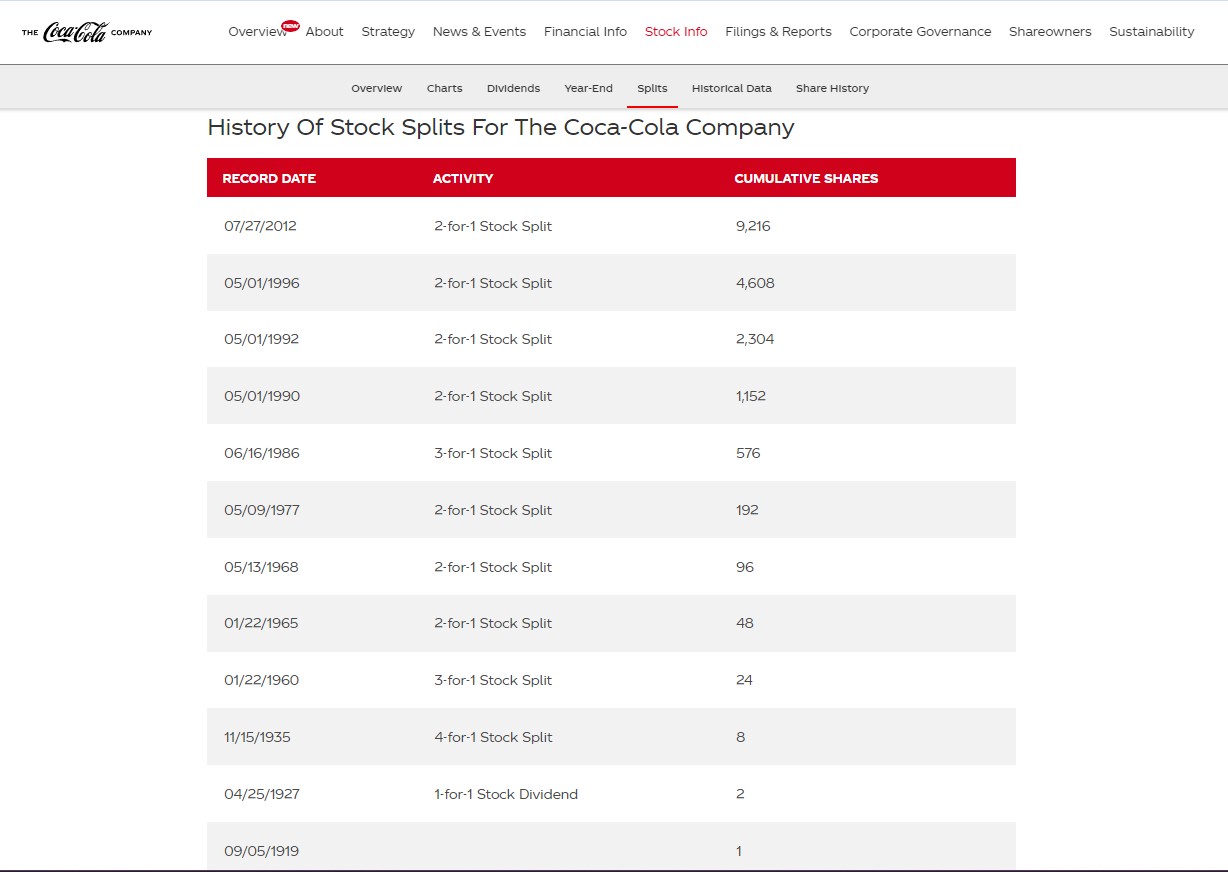This screenshot has height=872, width=1228.
Task: Open the Dividends tab
Action: tap(513, 89)
